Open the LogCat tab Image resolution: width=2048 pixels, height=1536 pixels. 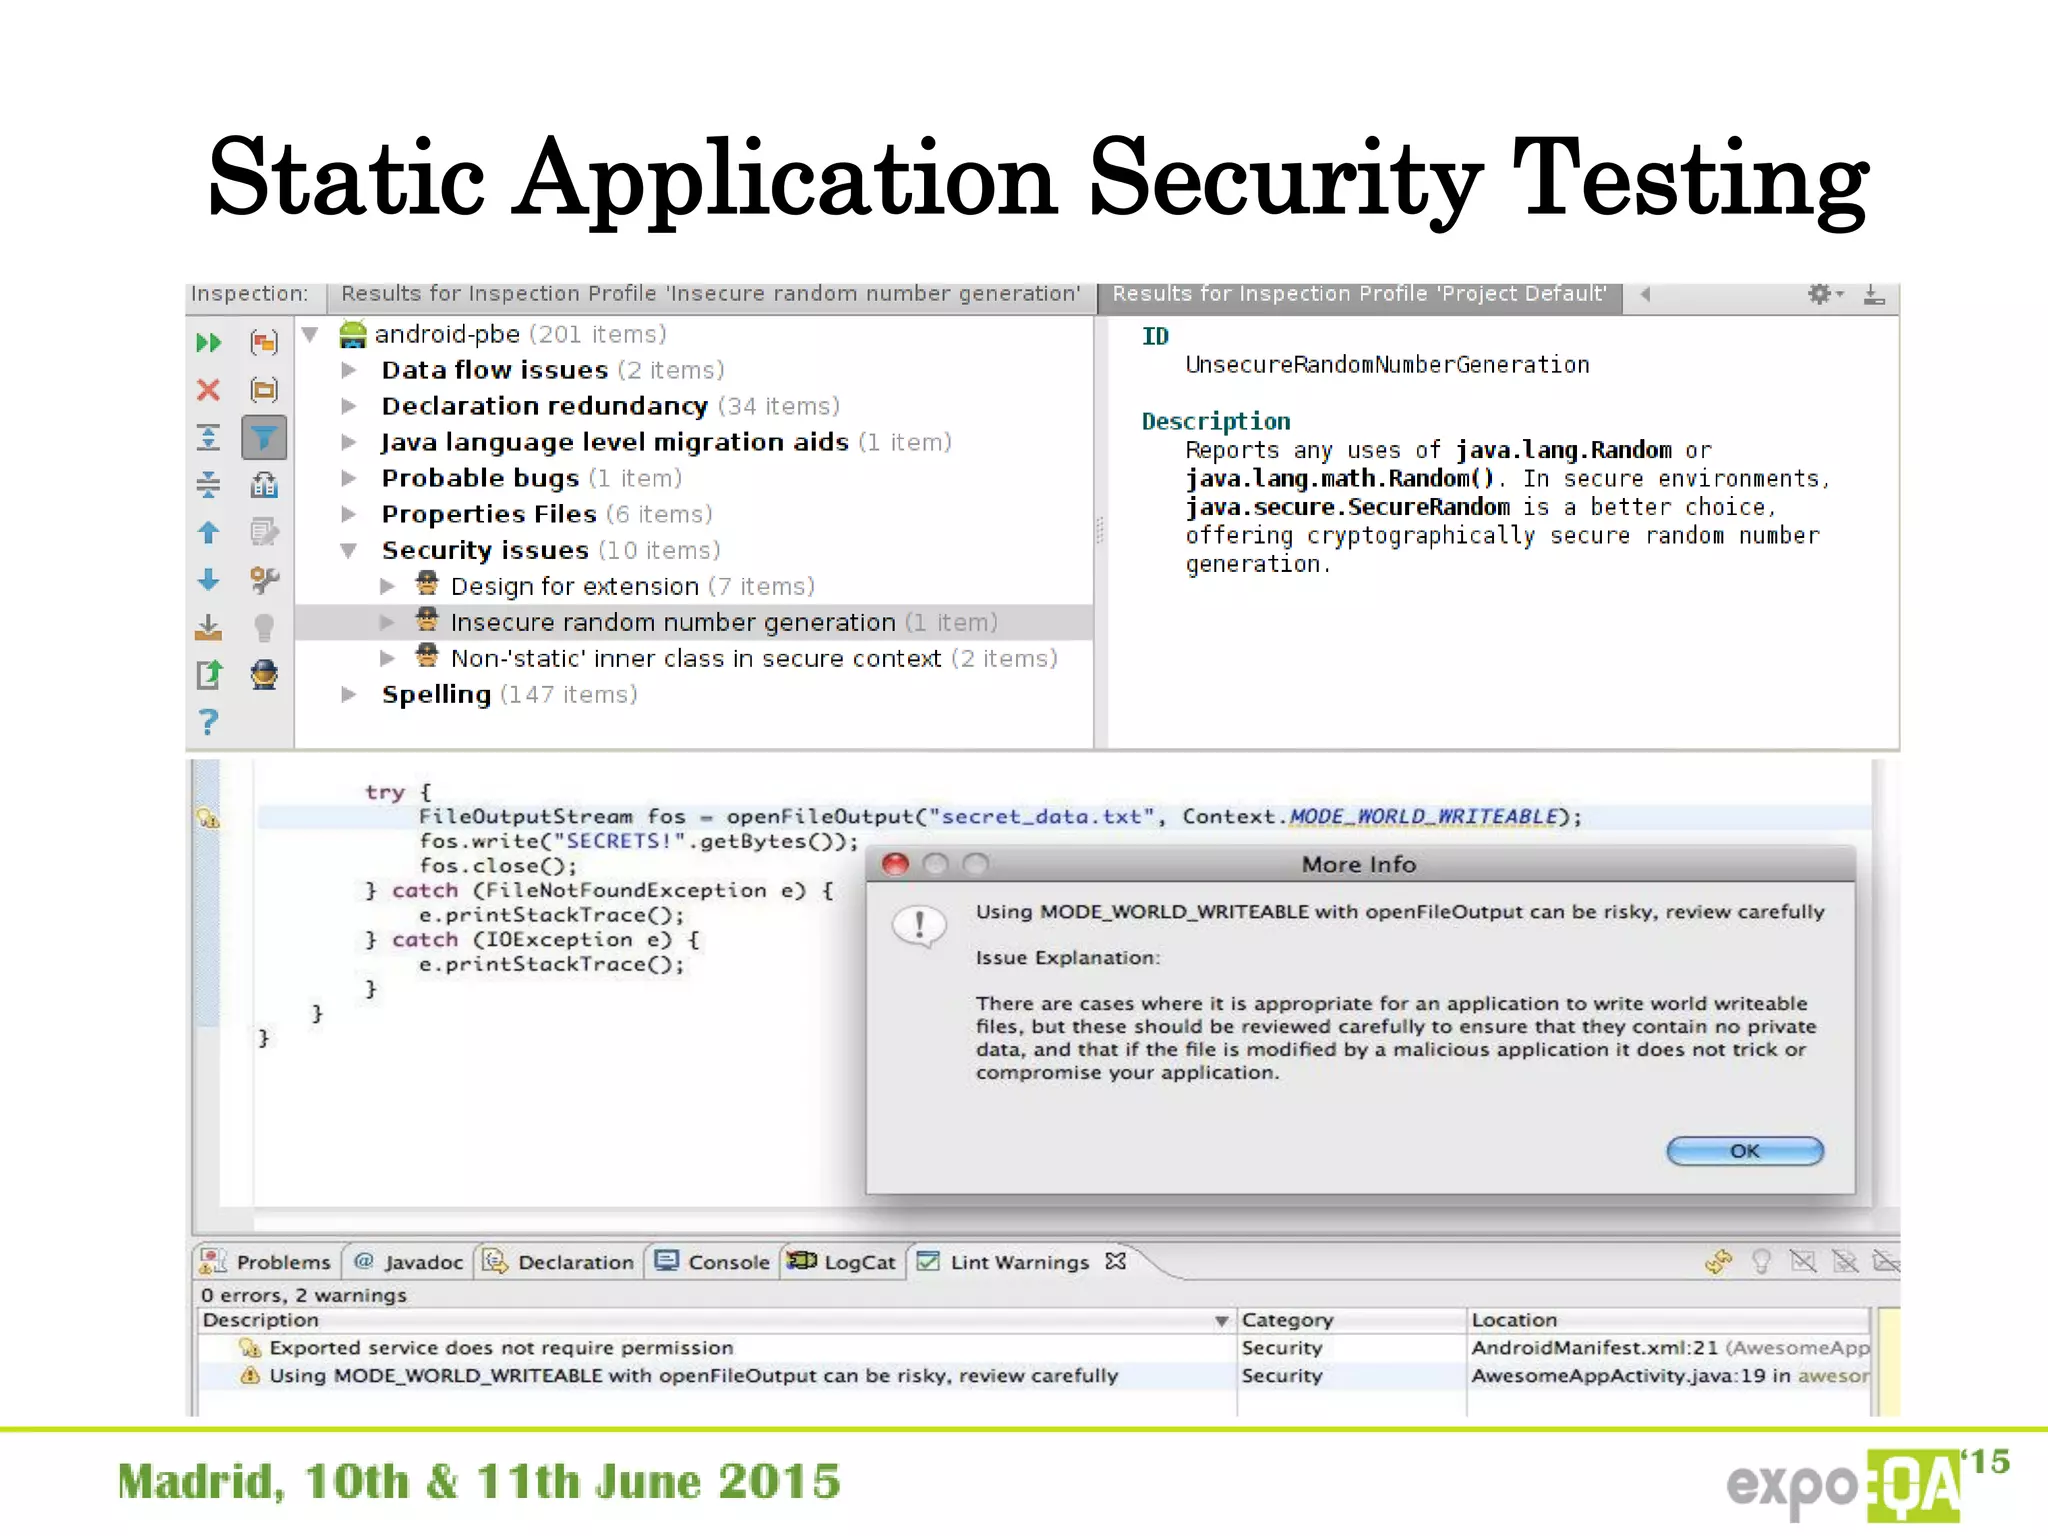tap(843, 1262)
